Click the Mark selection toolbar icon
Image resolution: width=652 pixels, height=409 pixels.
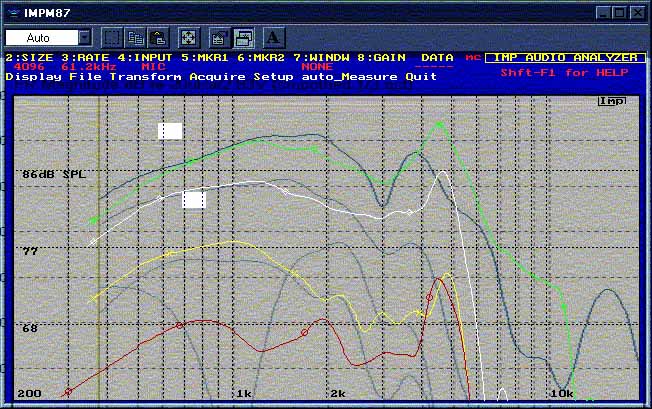pyautogui.click(x=111, y=38)
